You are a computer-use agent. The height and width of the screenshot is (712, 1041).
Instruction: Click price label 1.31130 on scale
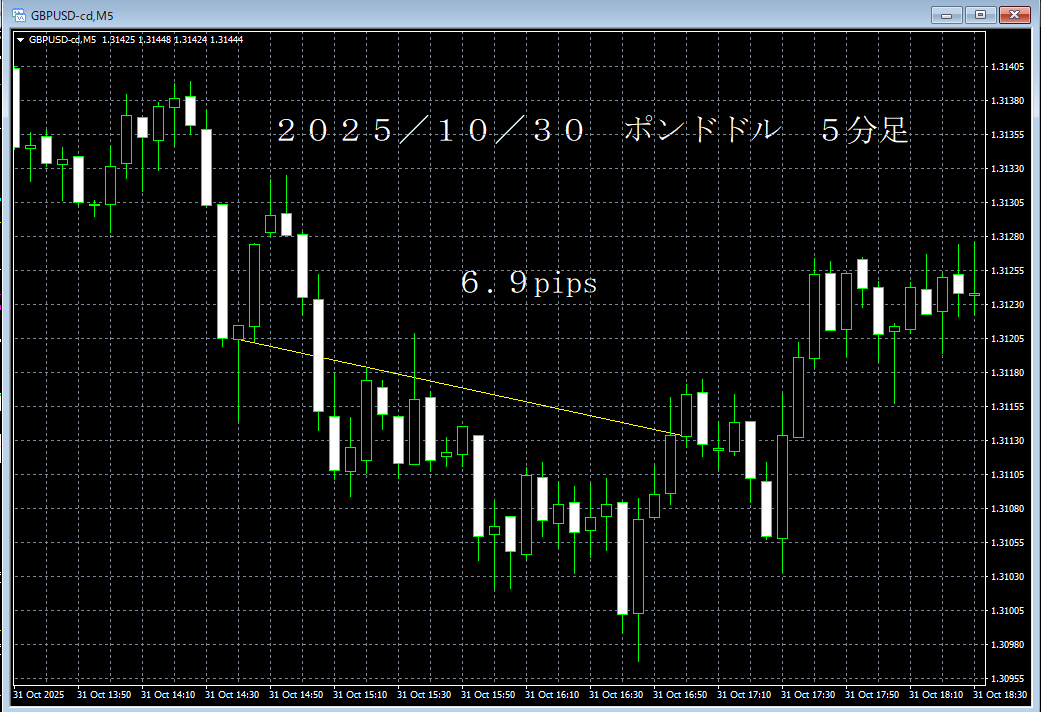pos(1007,440)
